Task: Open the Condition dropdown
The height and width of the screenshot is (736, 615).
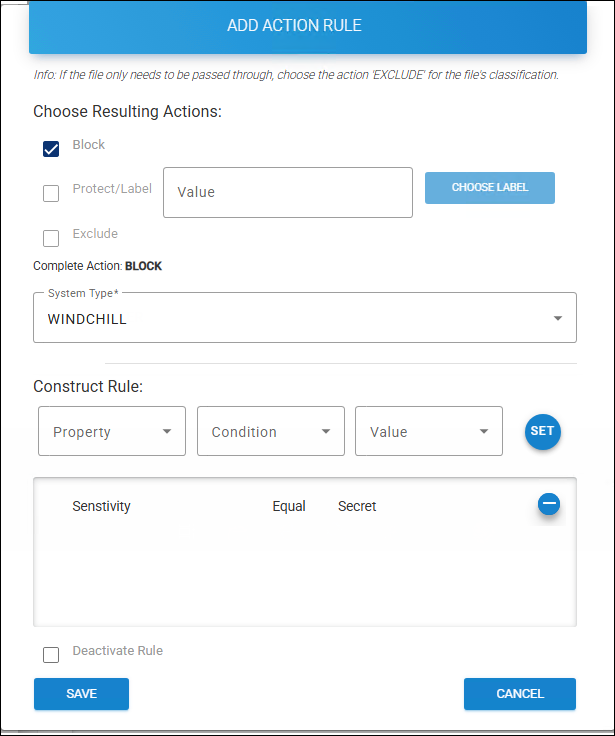Action: (270, 432)
